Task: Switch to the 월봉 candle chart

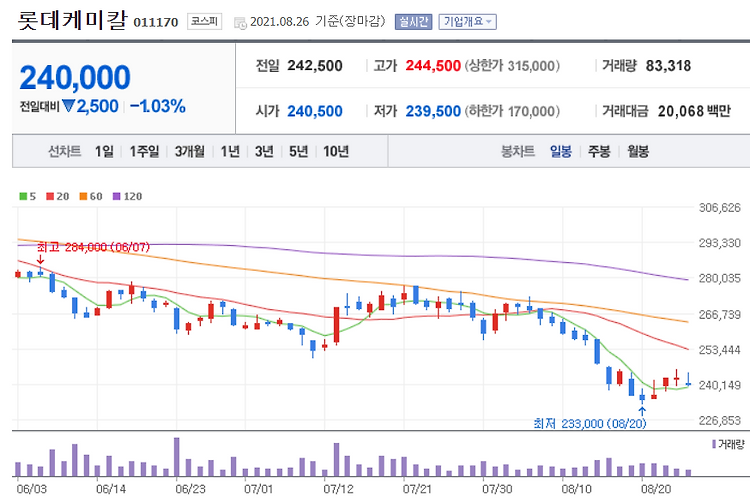Action: pos(638,152)
